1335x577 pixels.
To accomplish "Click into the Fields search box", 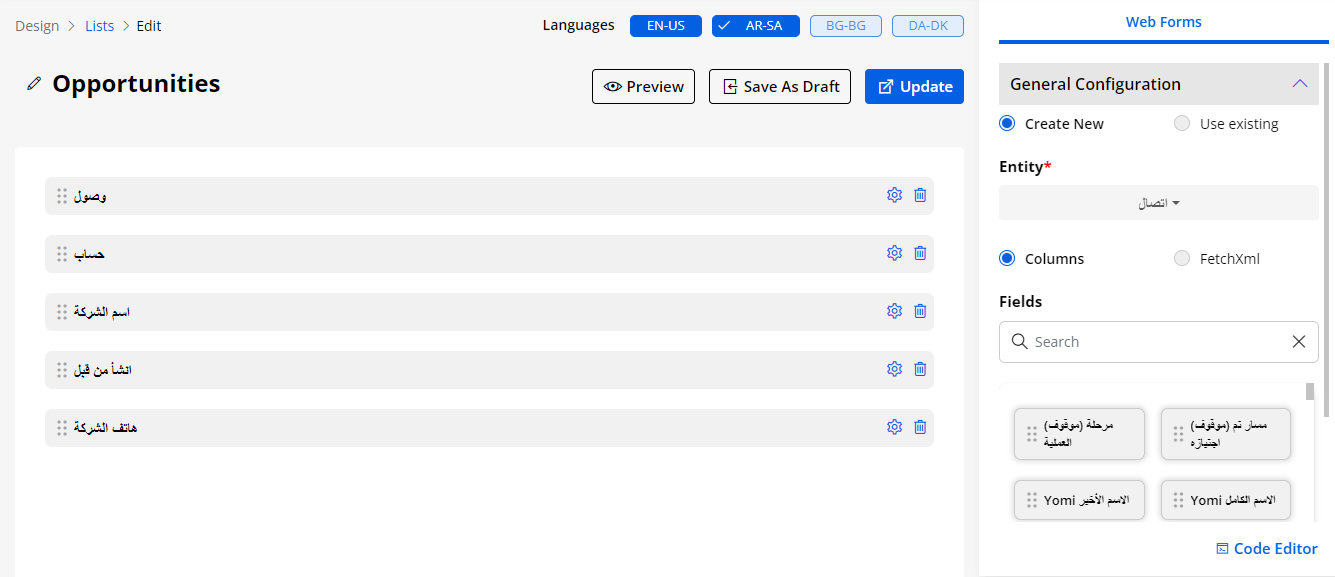I will pos(1150,342).
